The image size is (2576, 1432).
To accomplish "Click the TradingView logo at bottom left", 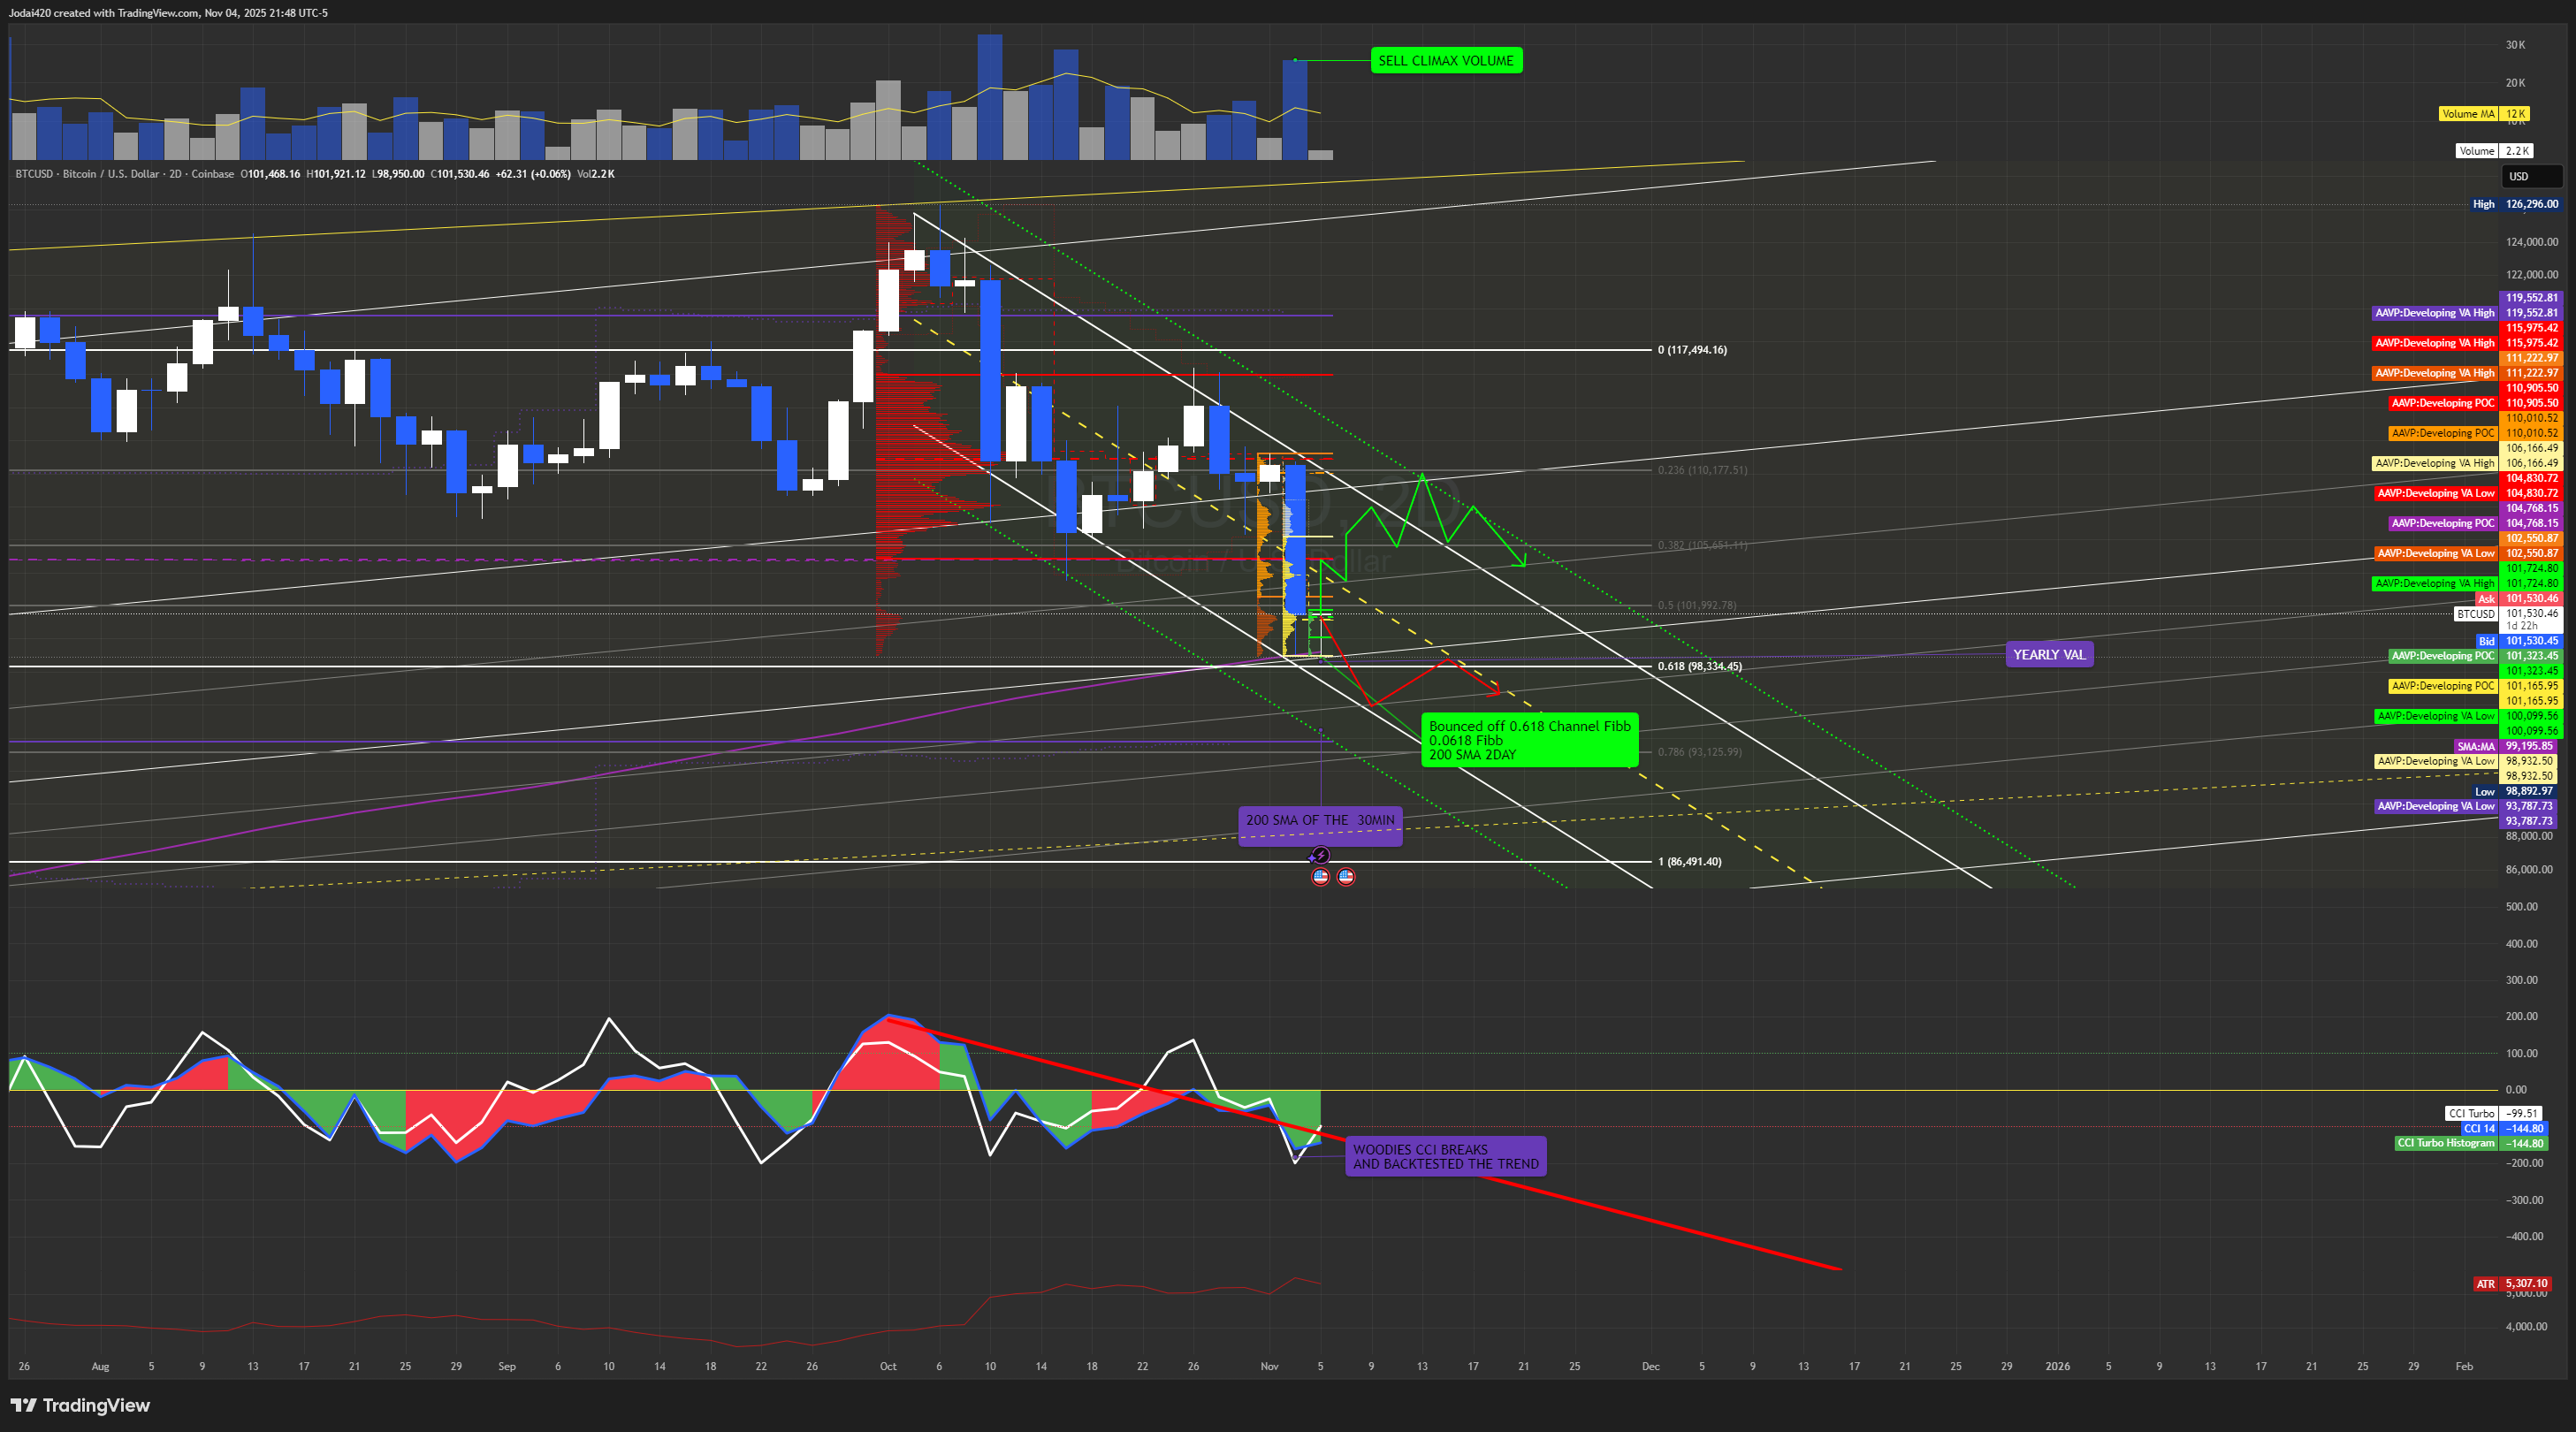I will [80, 1405].
